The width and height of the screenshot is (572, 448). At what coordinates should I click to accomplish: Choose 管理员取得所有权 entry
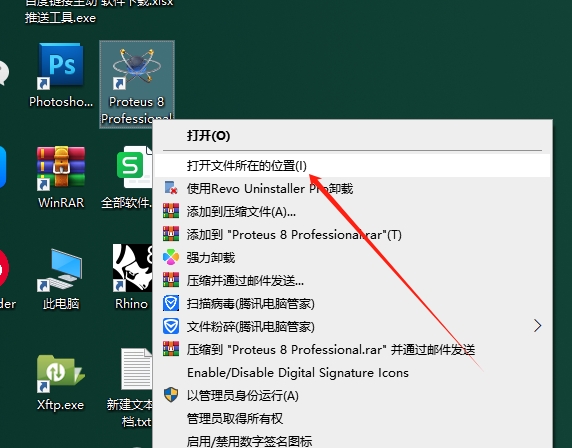(x=352, y=418)
